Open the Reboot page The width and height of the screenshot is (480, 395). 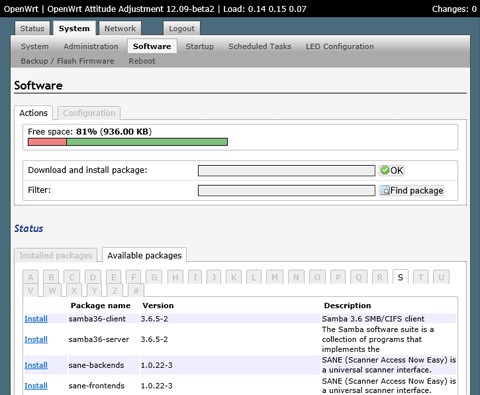(x=142, y=61)
